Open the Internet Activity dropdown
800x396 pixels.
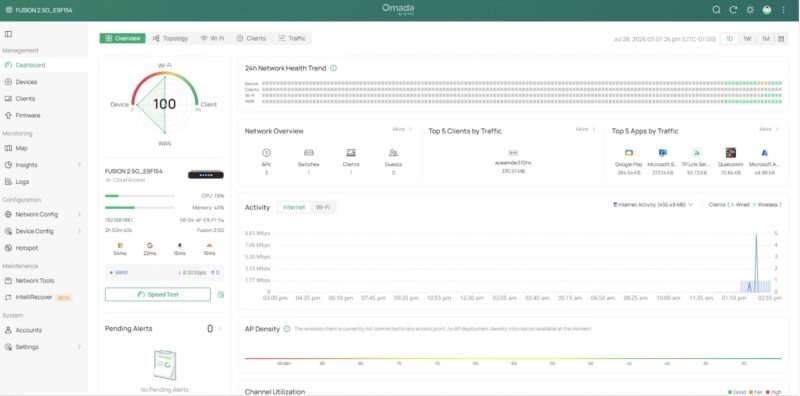653,205
